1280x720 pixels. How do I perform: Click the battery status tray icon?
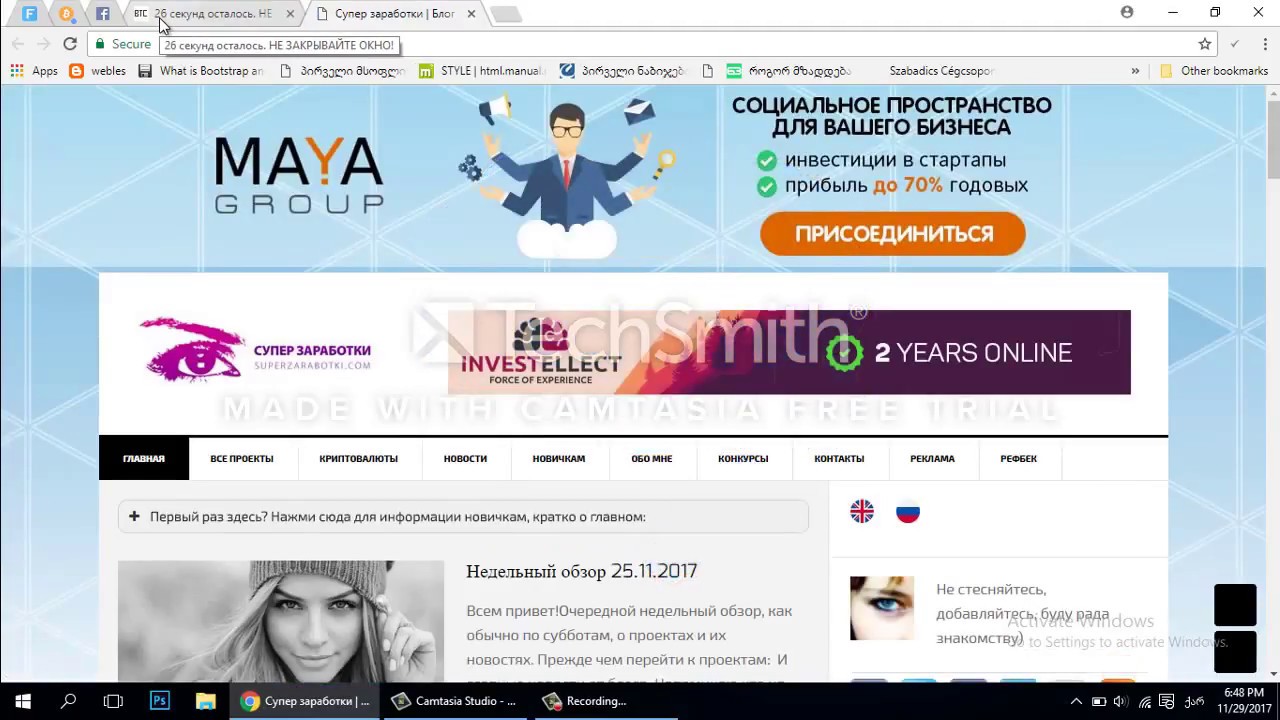1099,702
